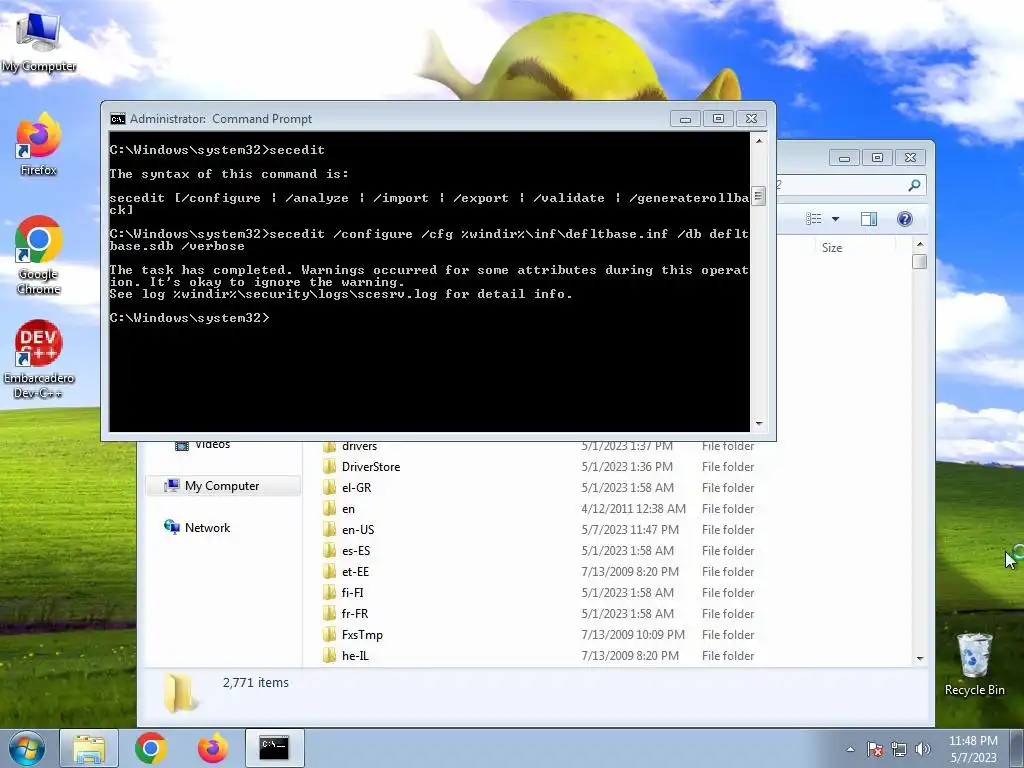The image size is (1024, 768).
Task: Launch Firefox from desktop shortcut
Action: (39, 145)
